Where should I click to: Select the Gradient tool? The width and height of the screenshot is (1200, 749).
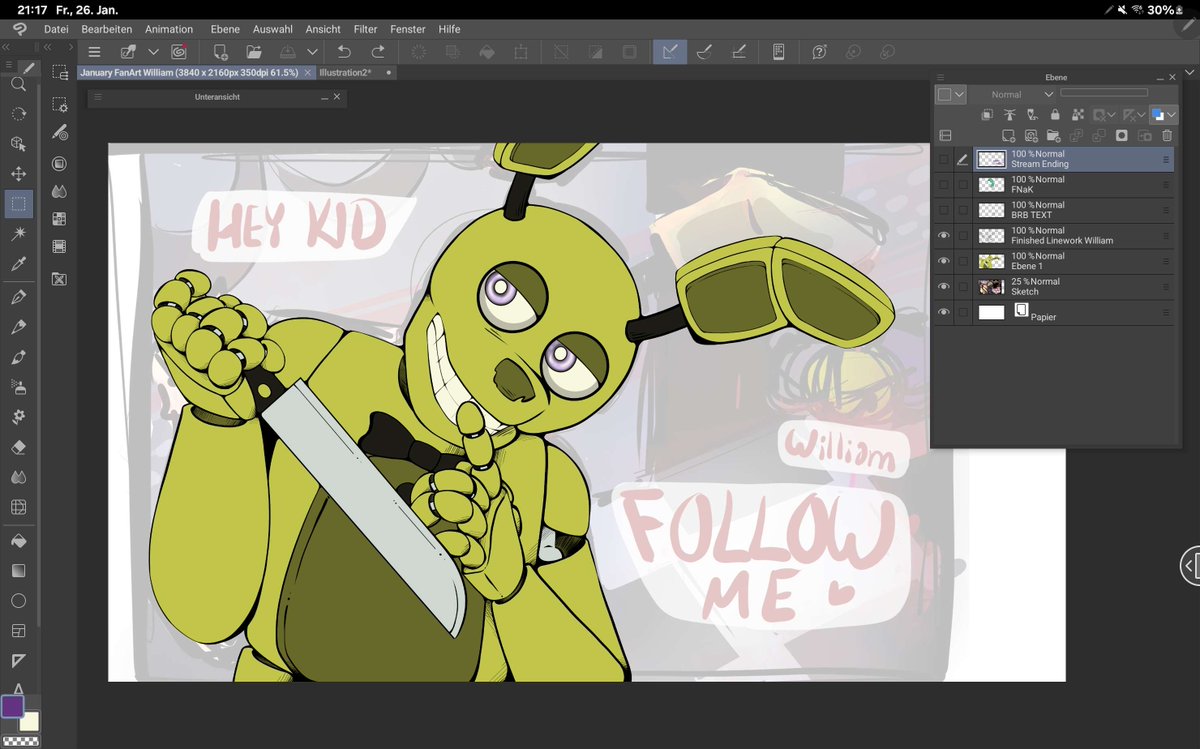pos(18,568)
